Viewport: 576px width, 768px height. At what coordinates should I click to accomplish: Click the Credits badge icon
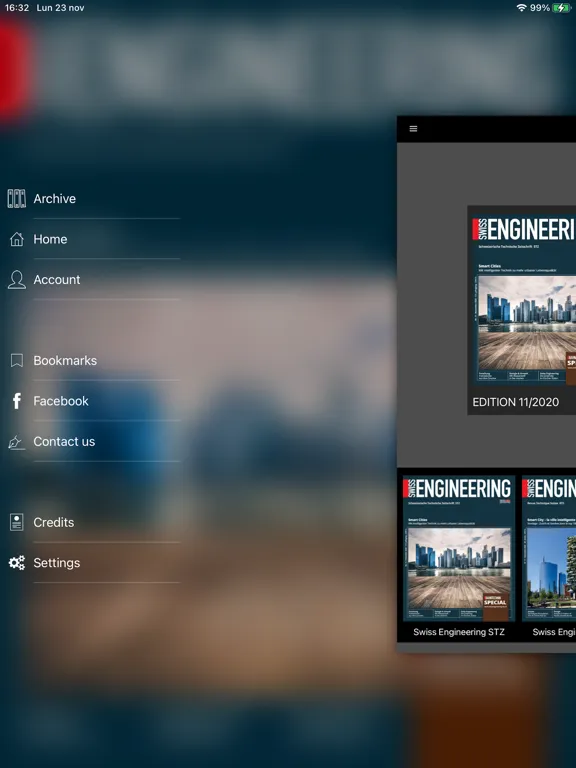click(x=17, y=522)
